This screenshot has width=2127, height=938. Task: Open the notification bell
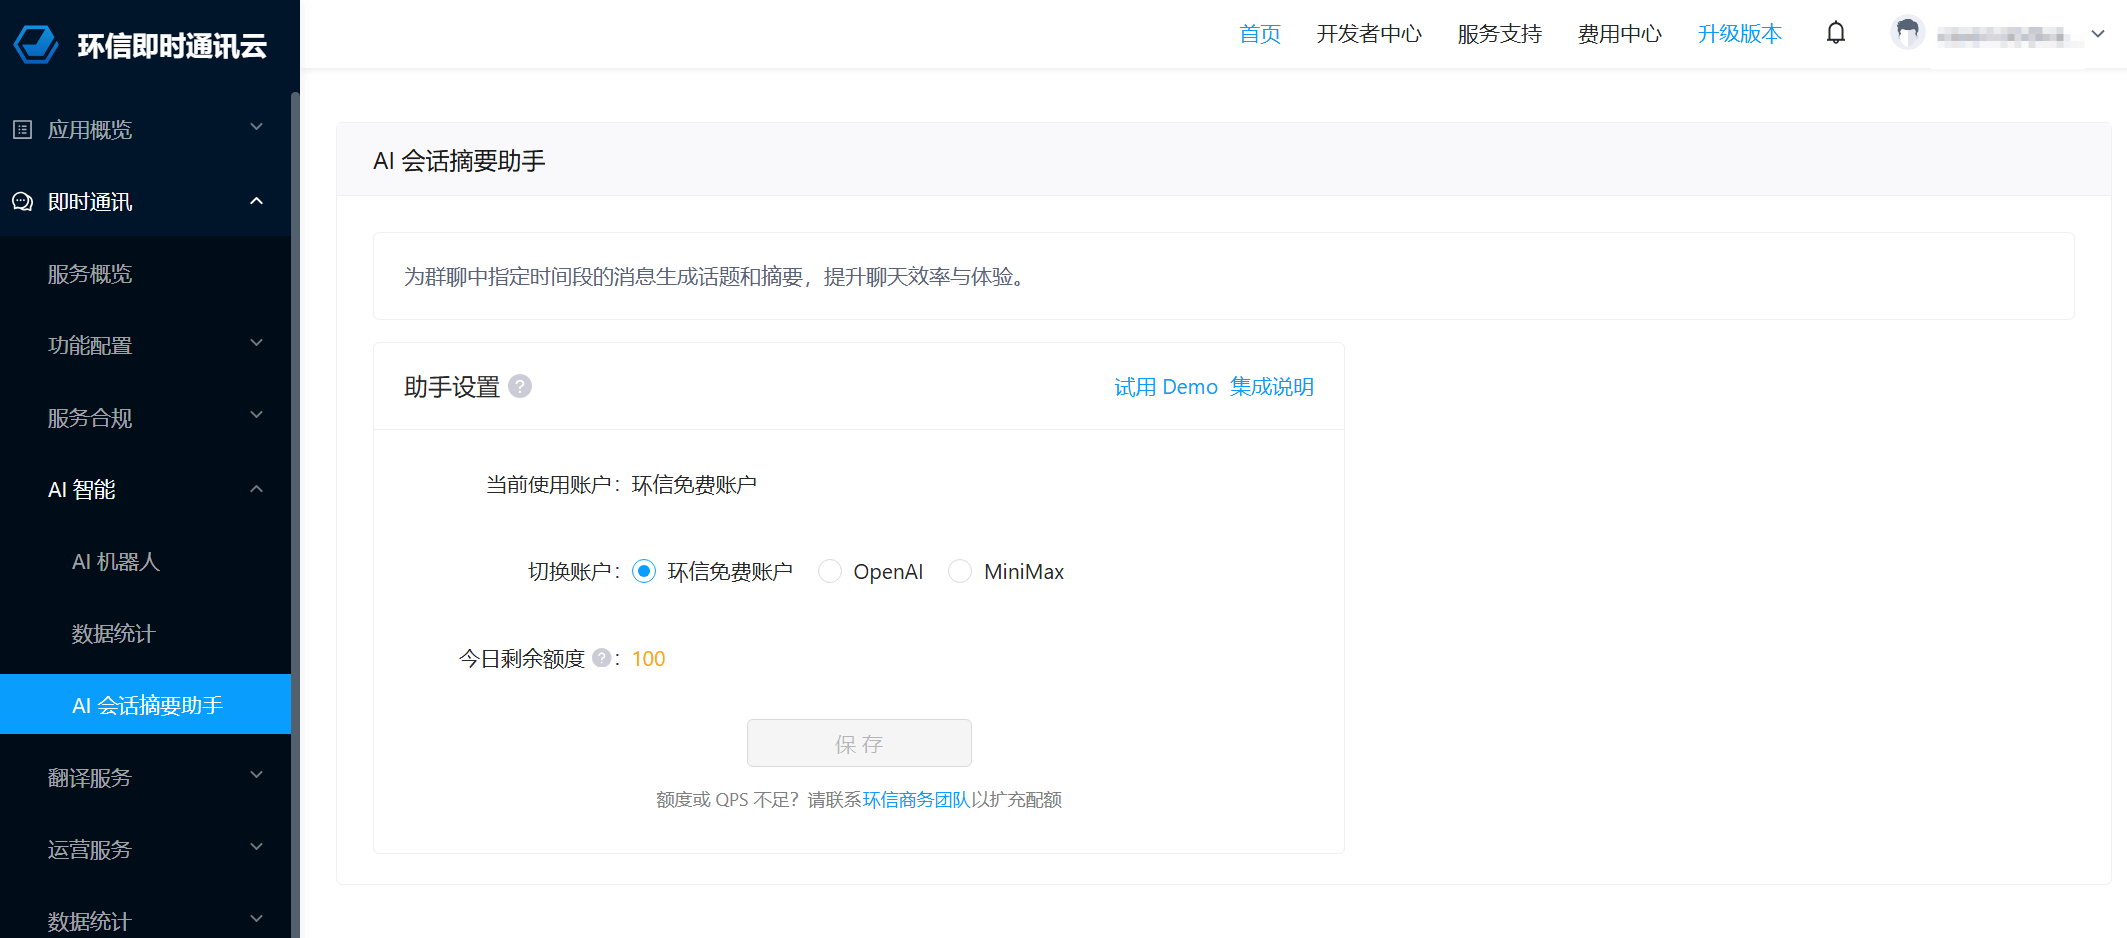coord(1836,33)
